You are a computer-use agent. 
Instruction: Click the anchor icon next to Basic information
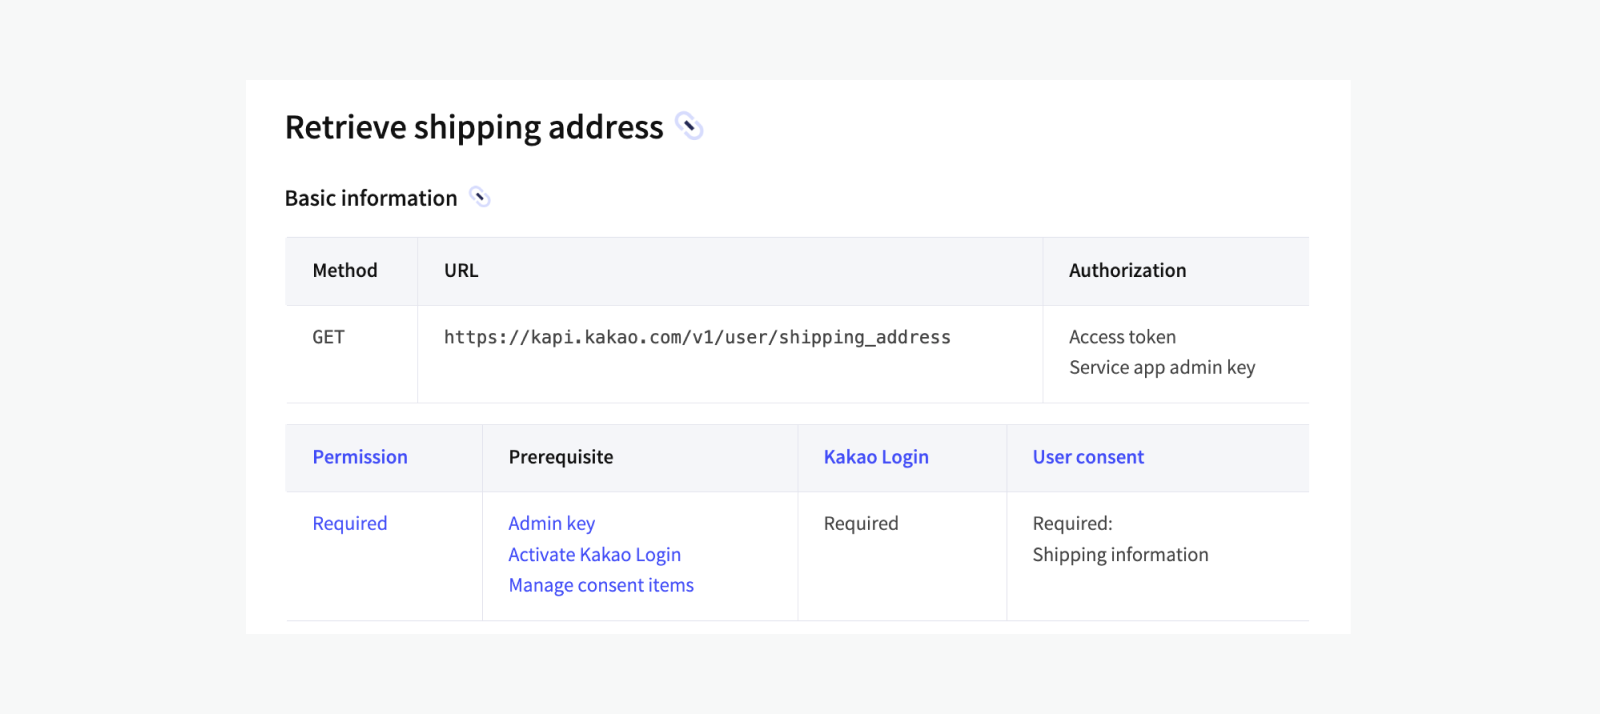click(x=480, y=197)
